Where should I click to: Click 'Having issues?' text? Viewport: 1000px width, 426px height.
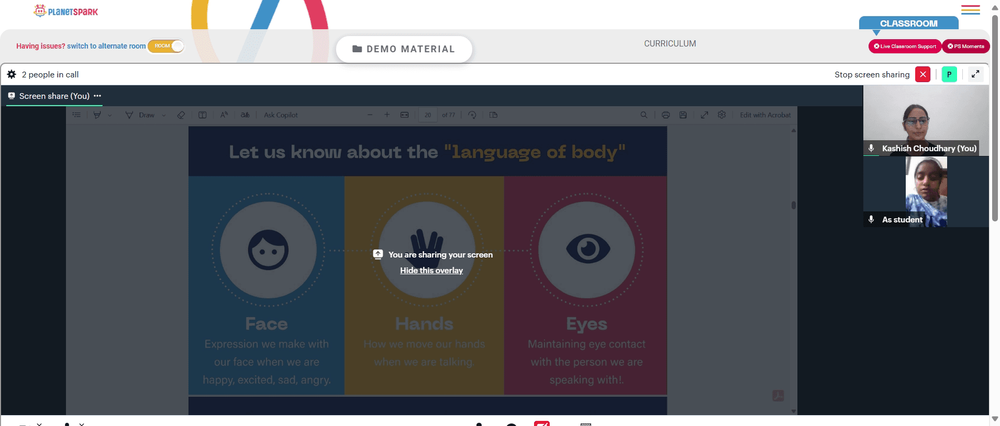[41, 46]
